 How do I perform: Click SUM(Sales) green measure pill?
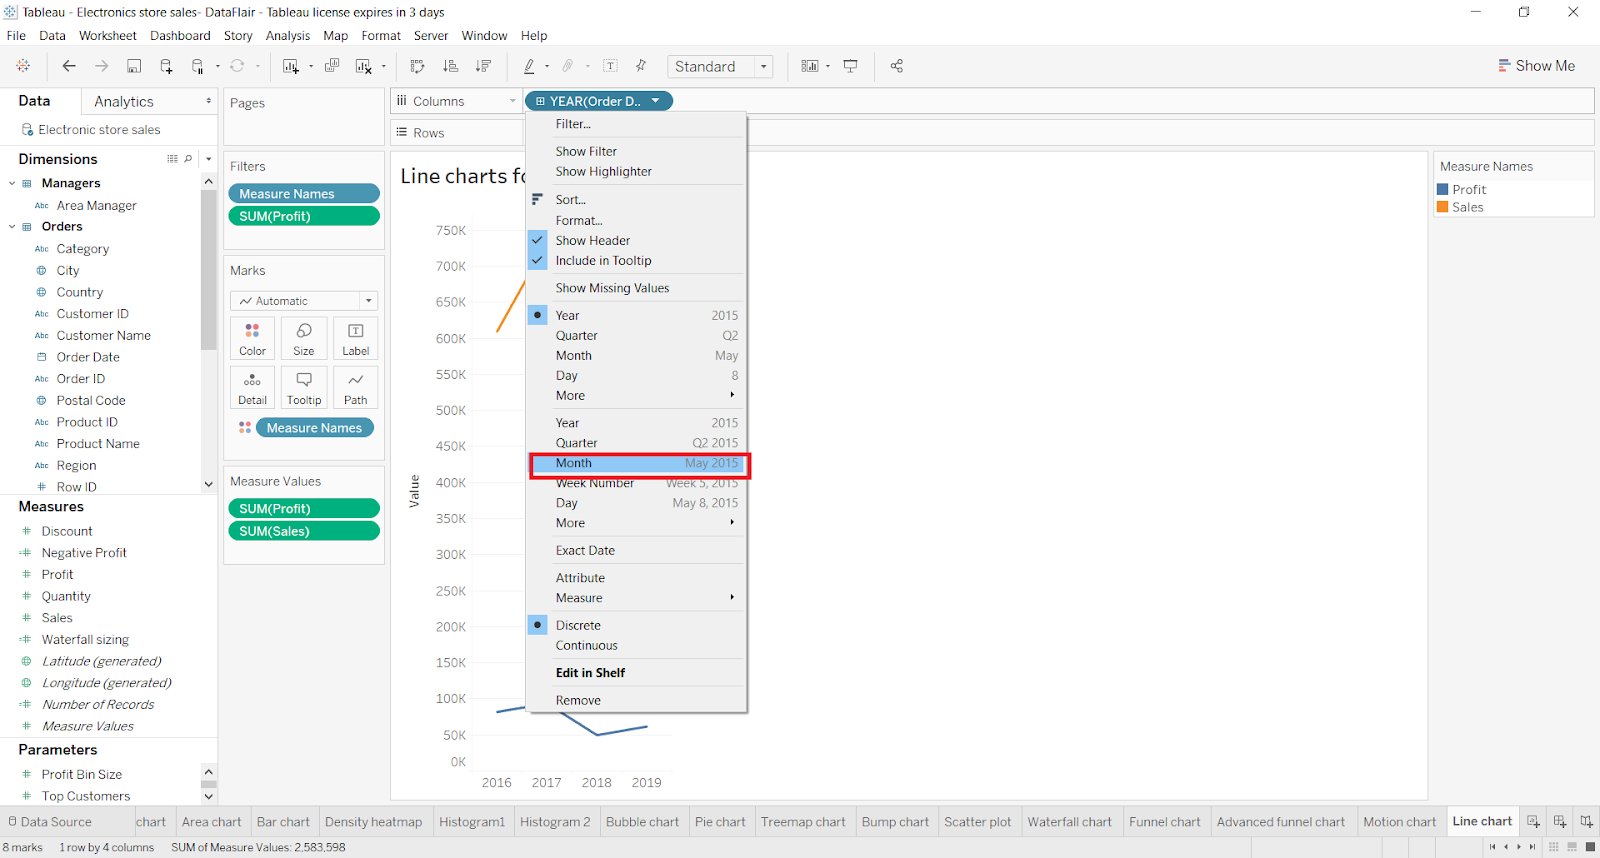[304, 531]
